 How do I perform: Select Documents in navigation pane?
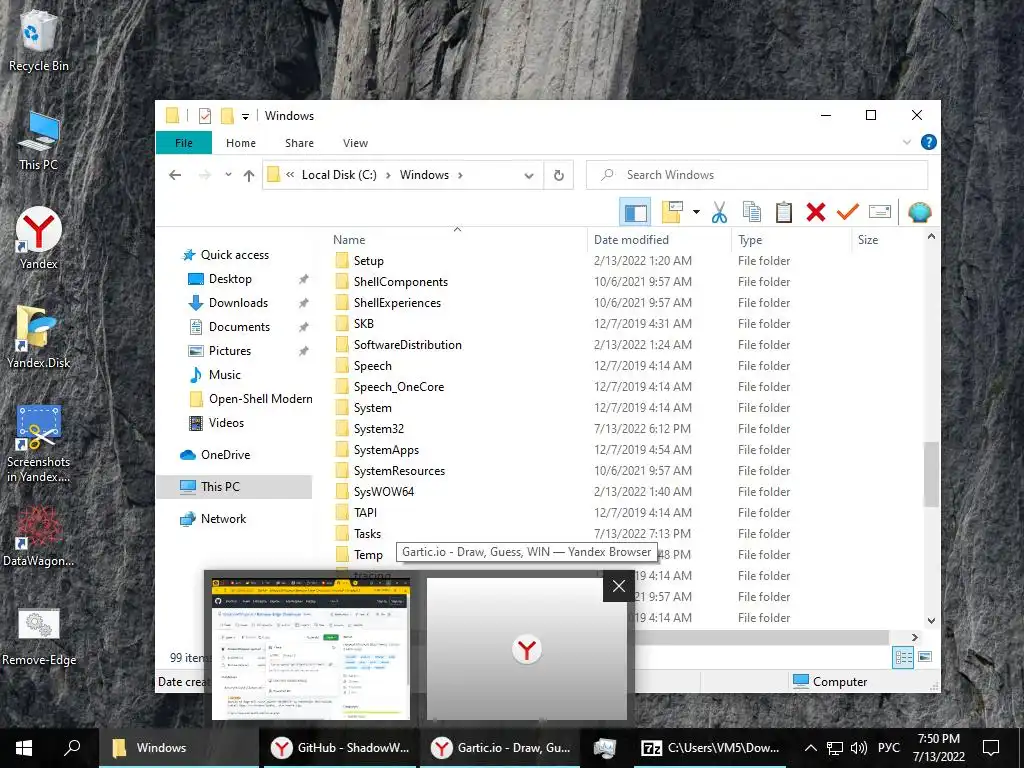coord(239,327)
